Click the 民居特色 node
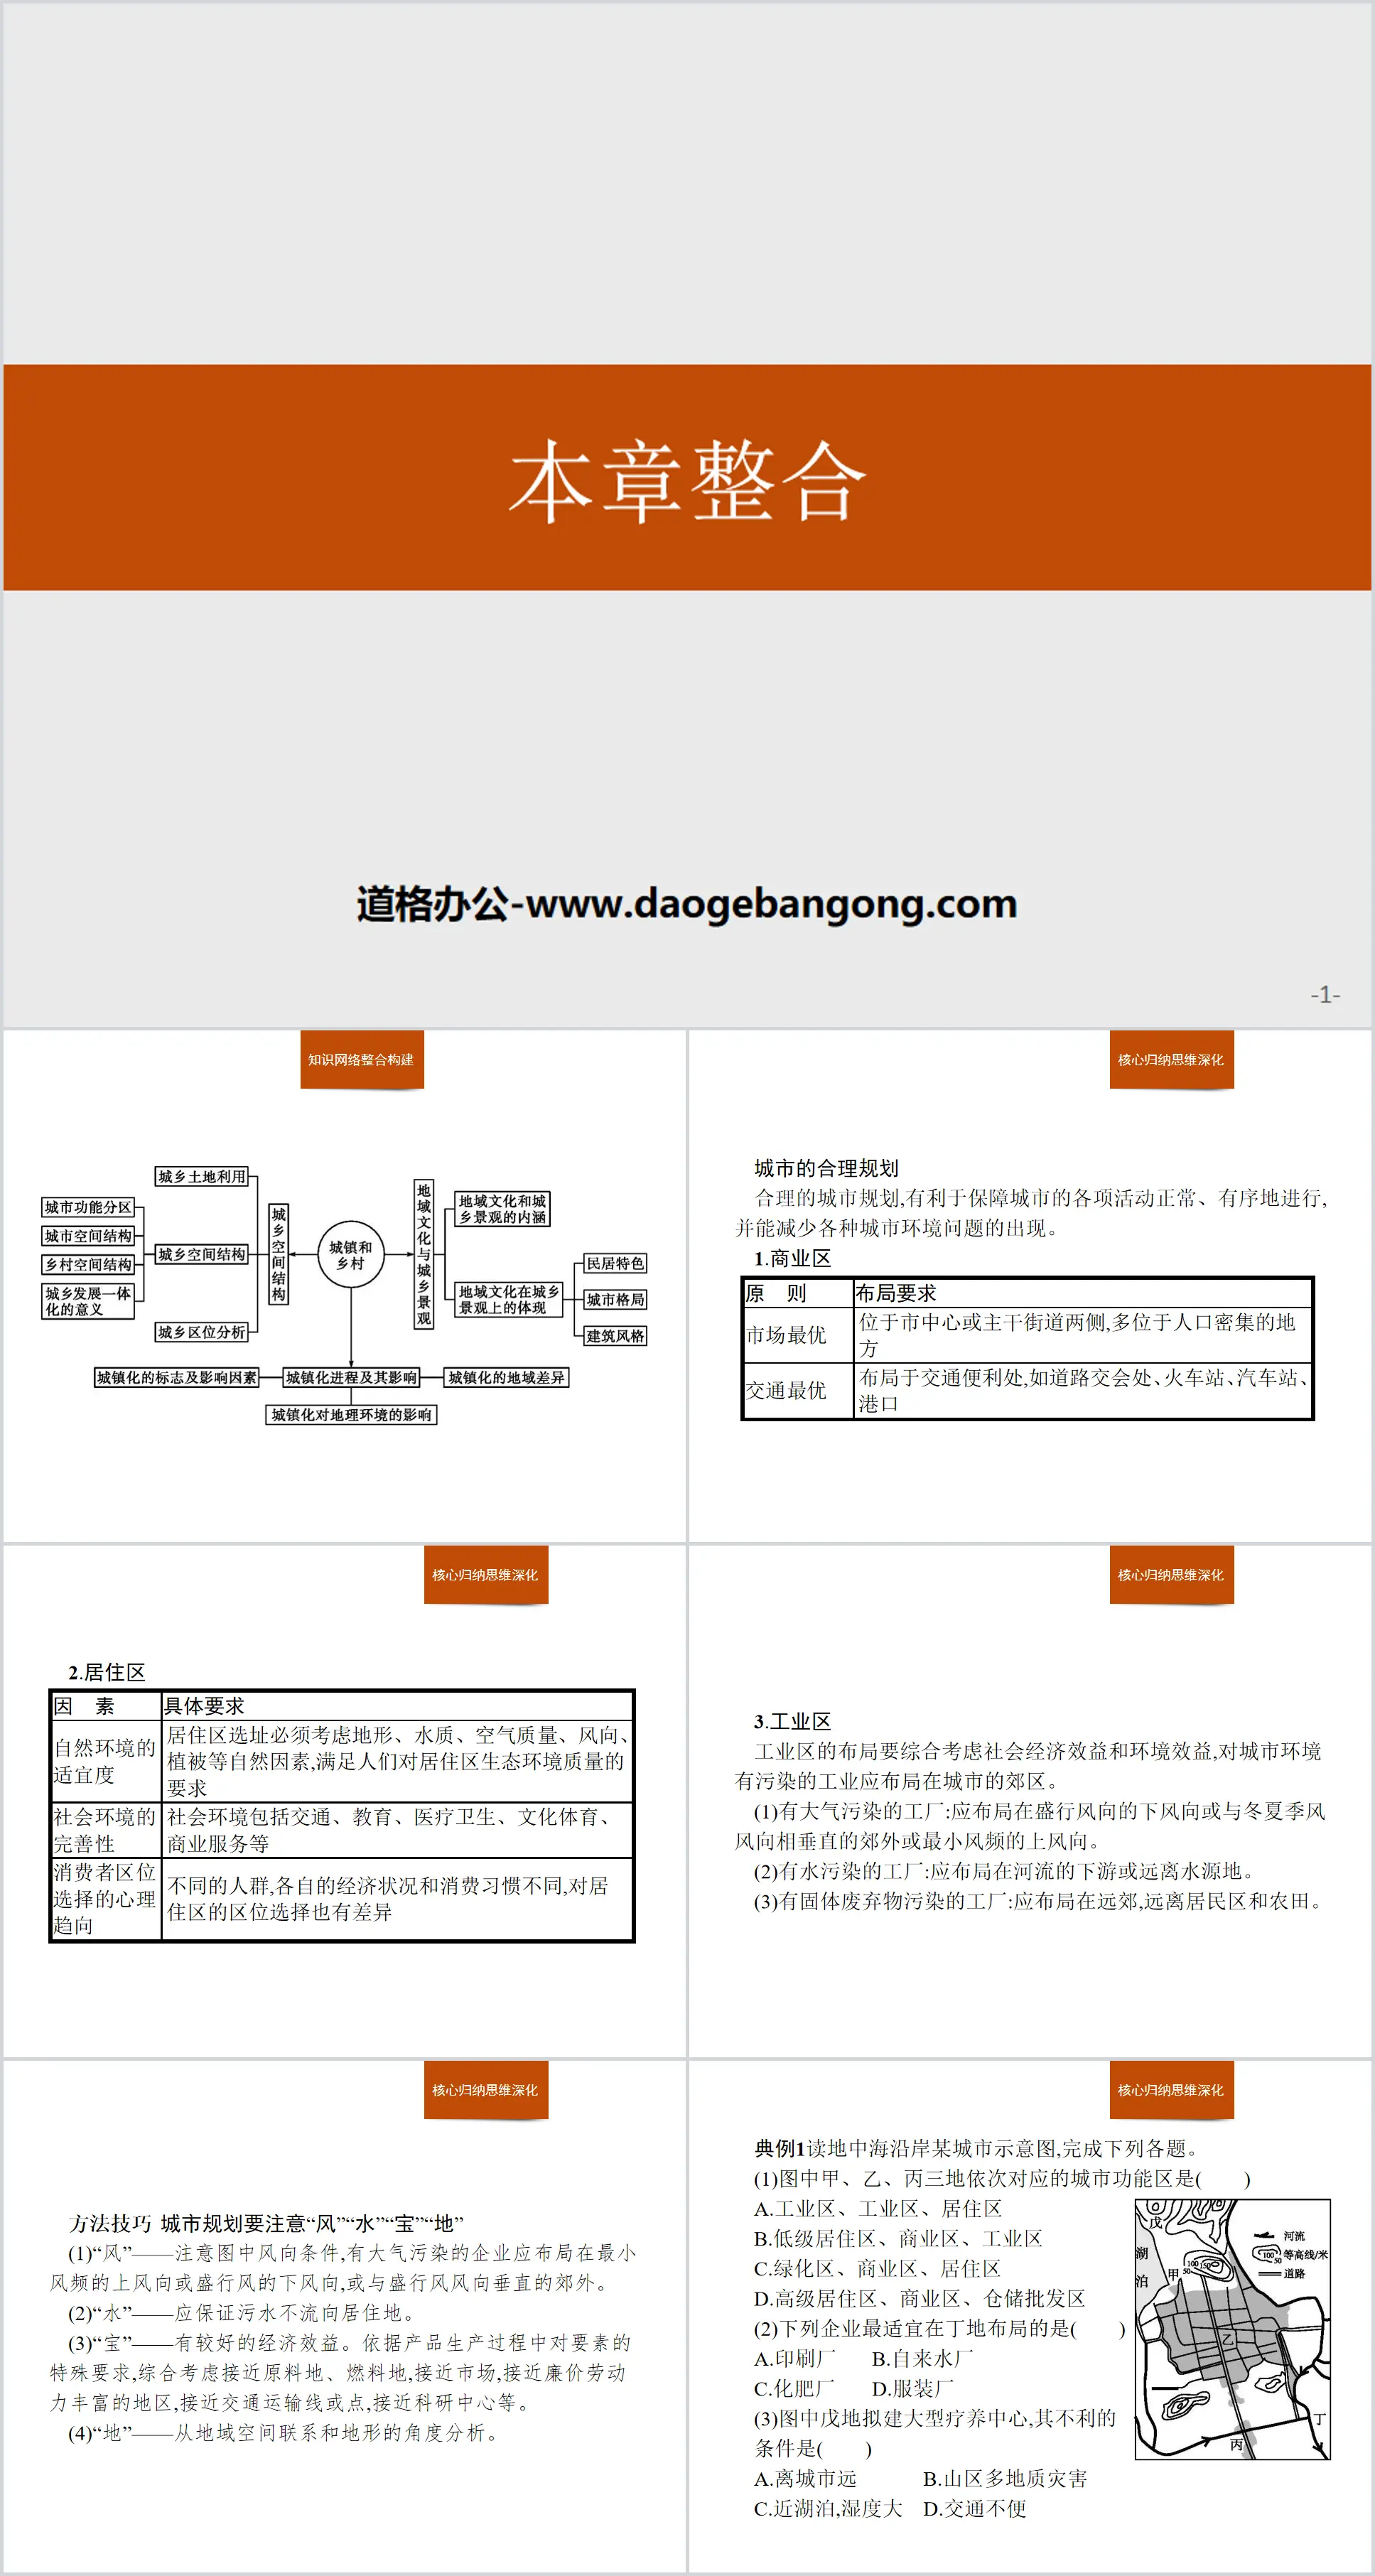This screenshot has height=2576, width=1375. coord(615,1263)
